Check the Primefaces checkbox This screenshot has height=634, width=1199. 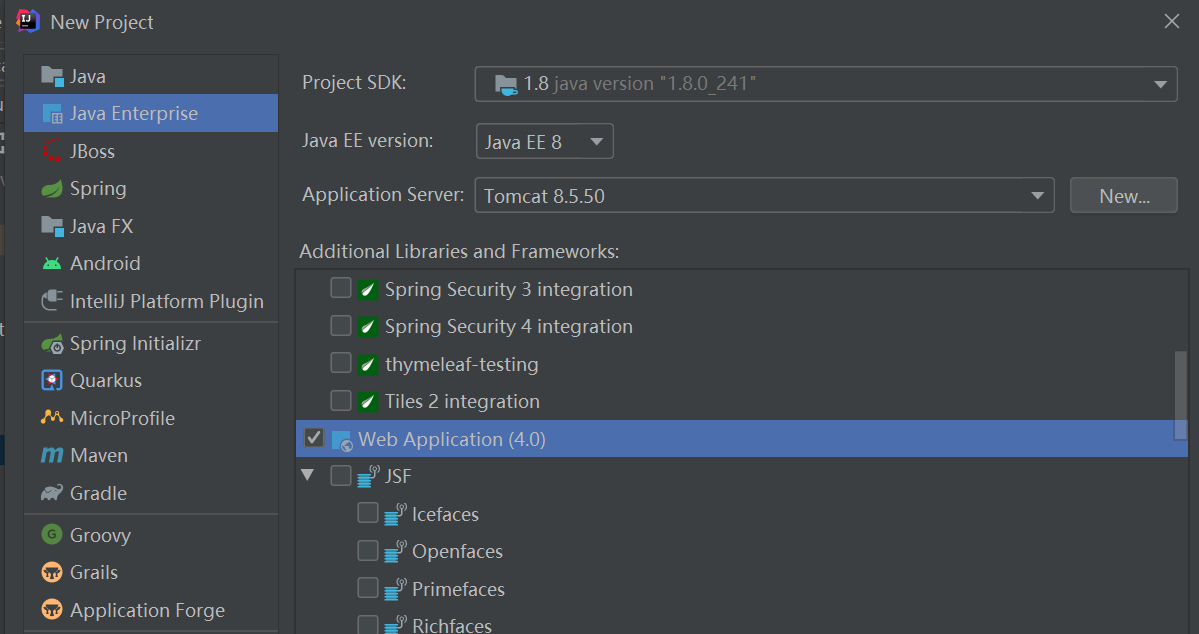pos(368,587)
